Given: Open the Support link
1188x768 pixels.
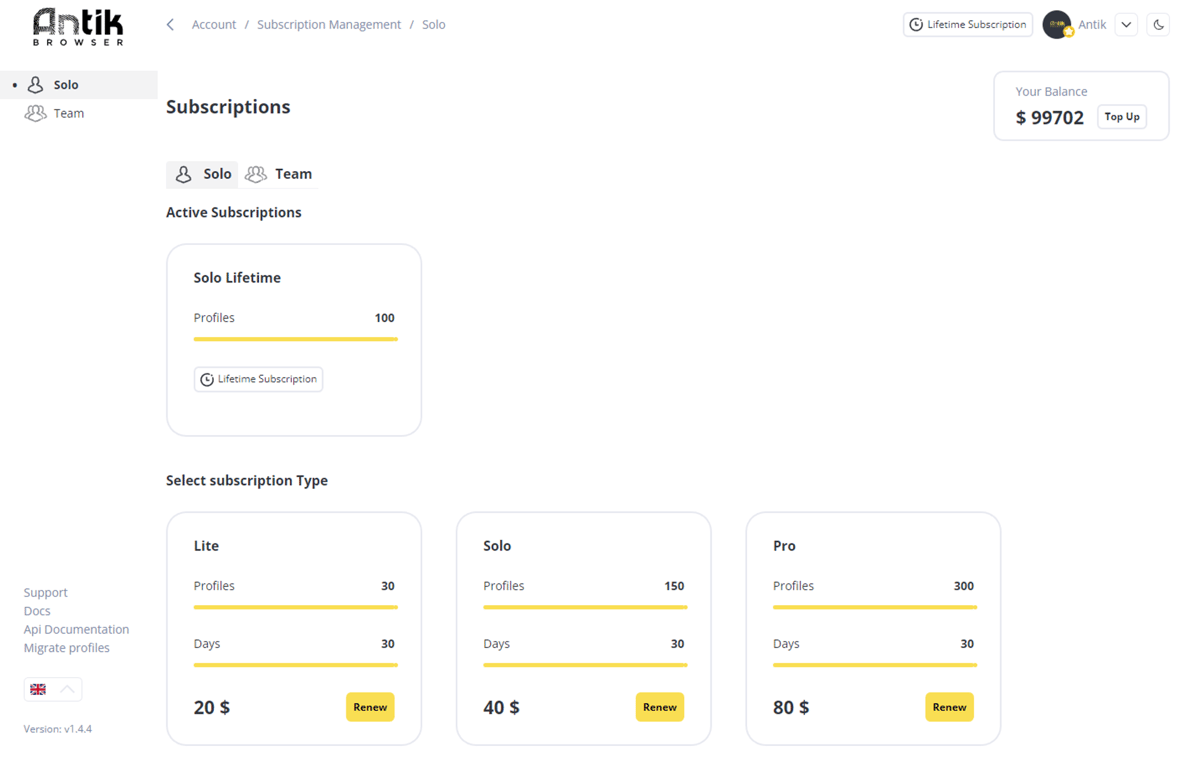Looking at the screenshot, I should coord(45,592).
